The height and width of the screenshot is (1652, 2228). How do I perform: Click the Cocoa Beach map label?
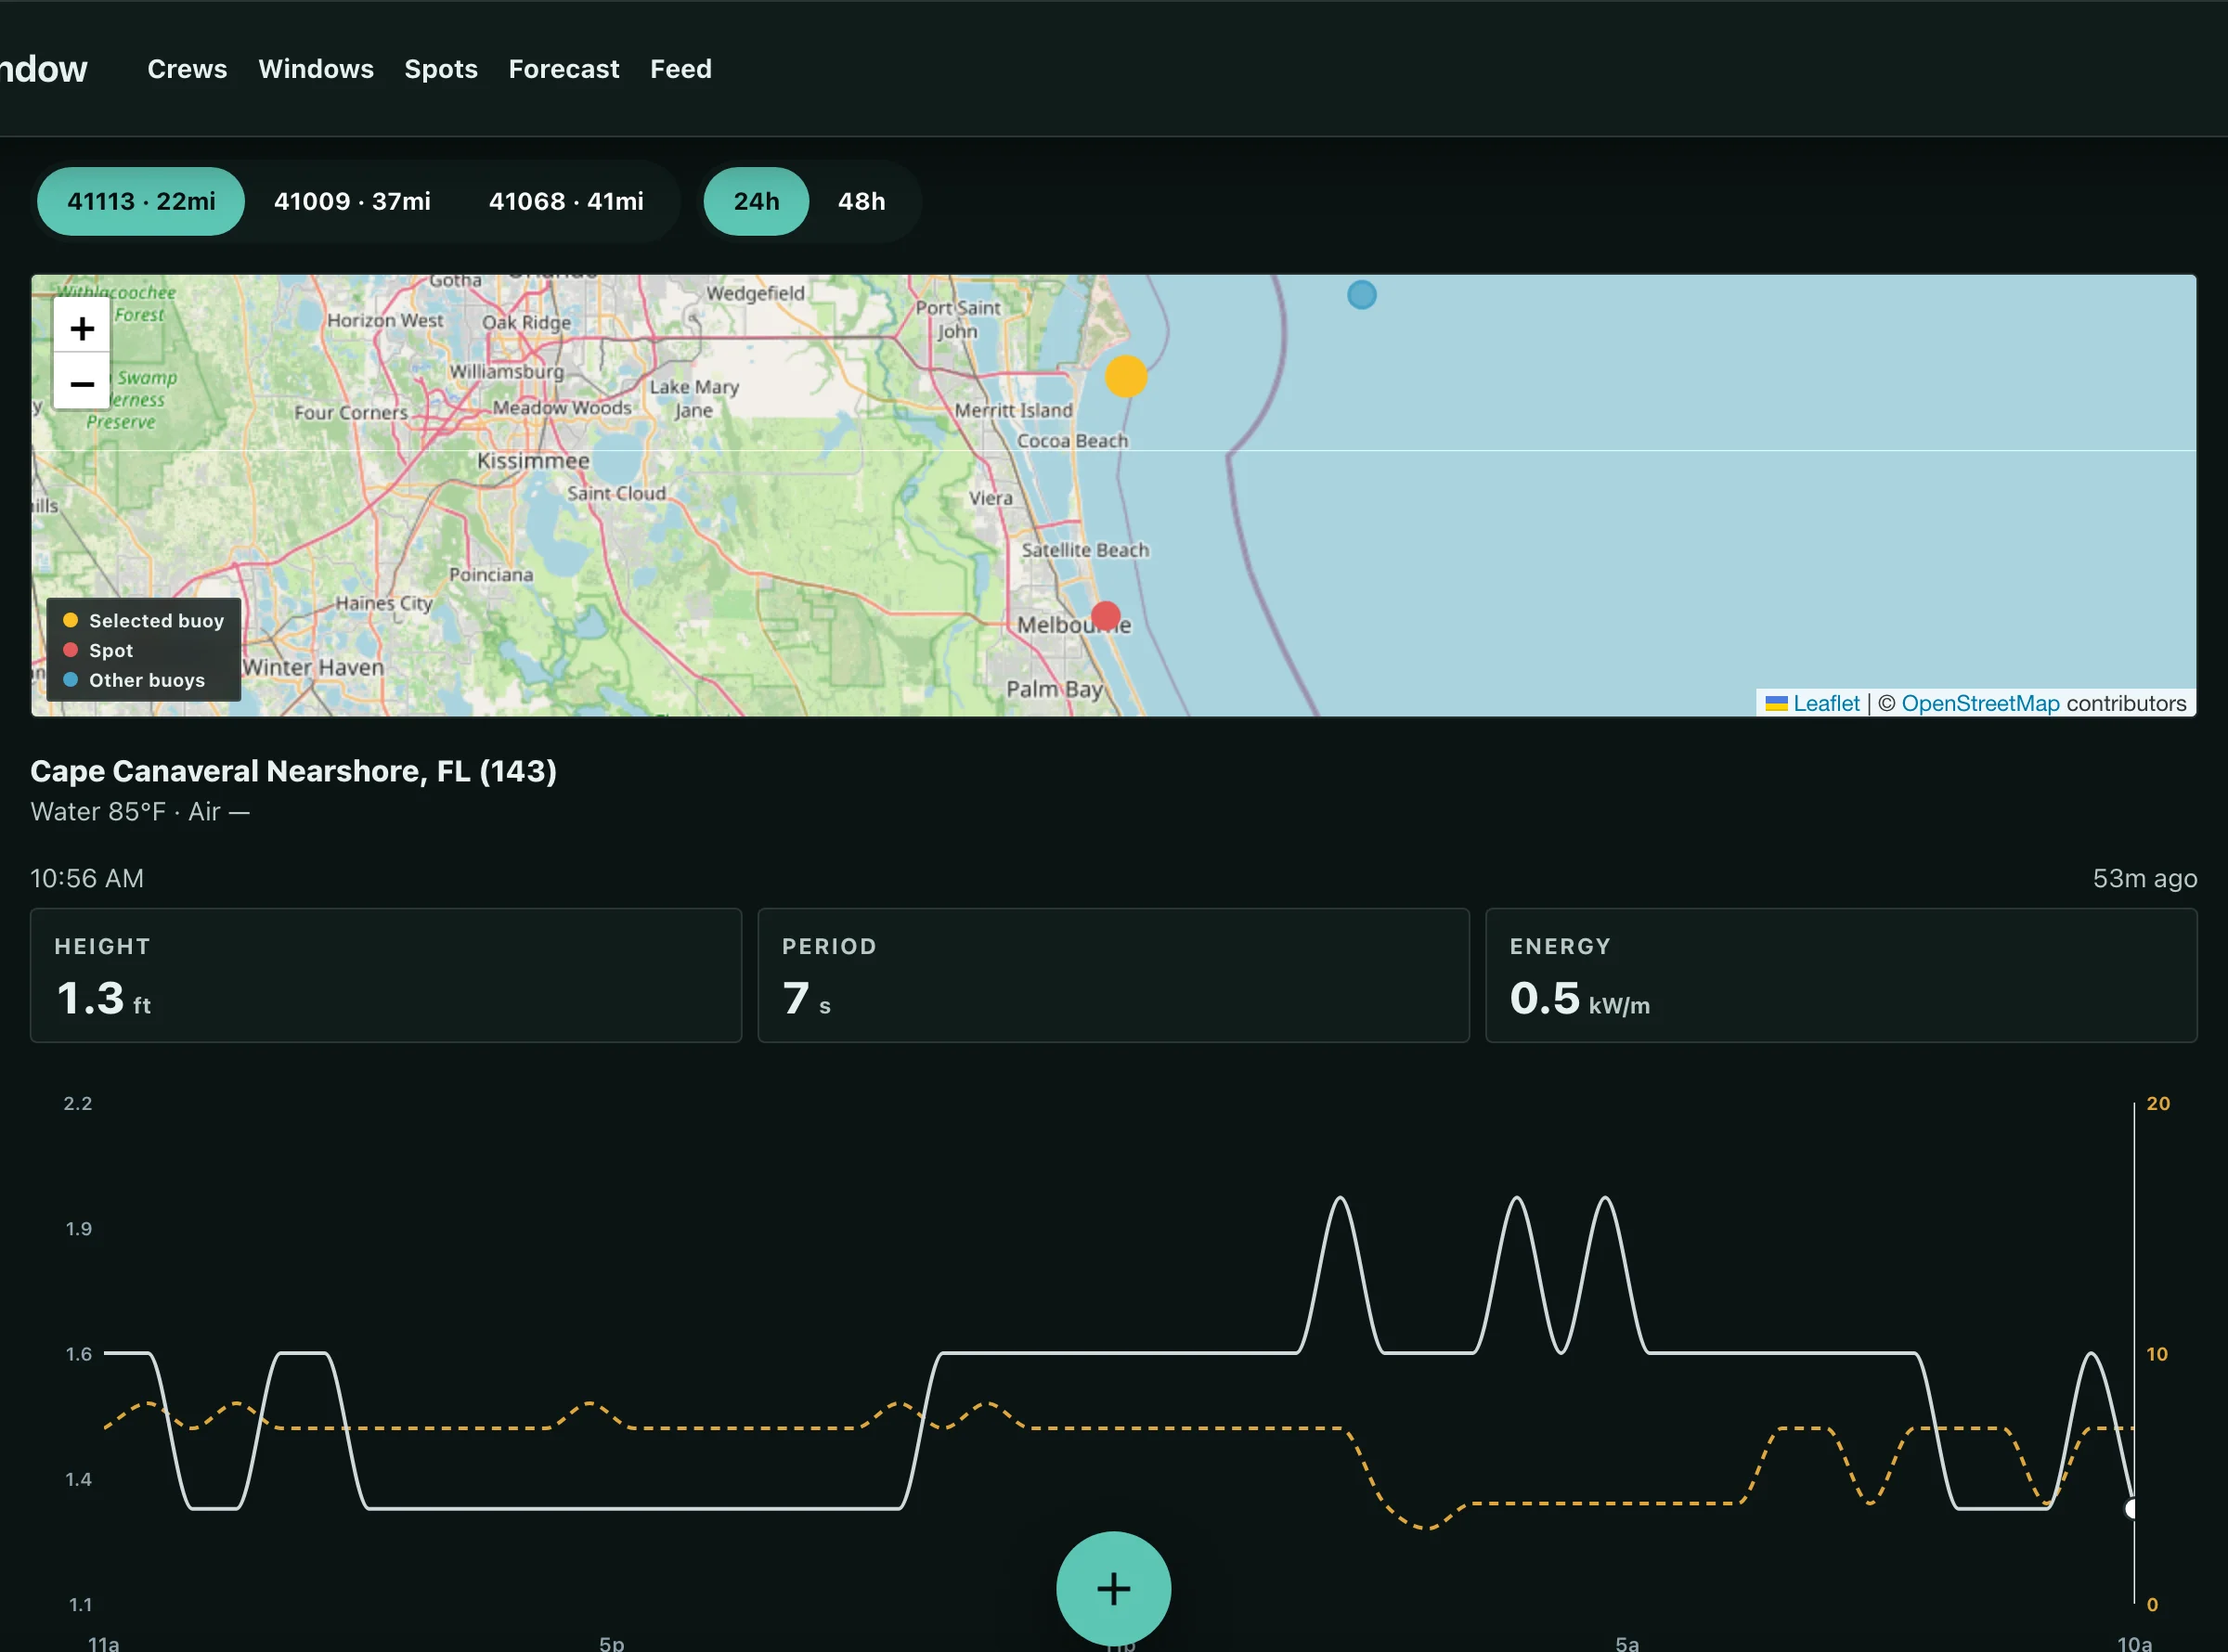click(1072, 440)
